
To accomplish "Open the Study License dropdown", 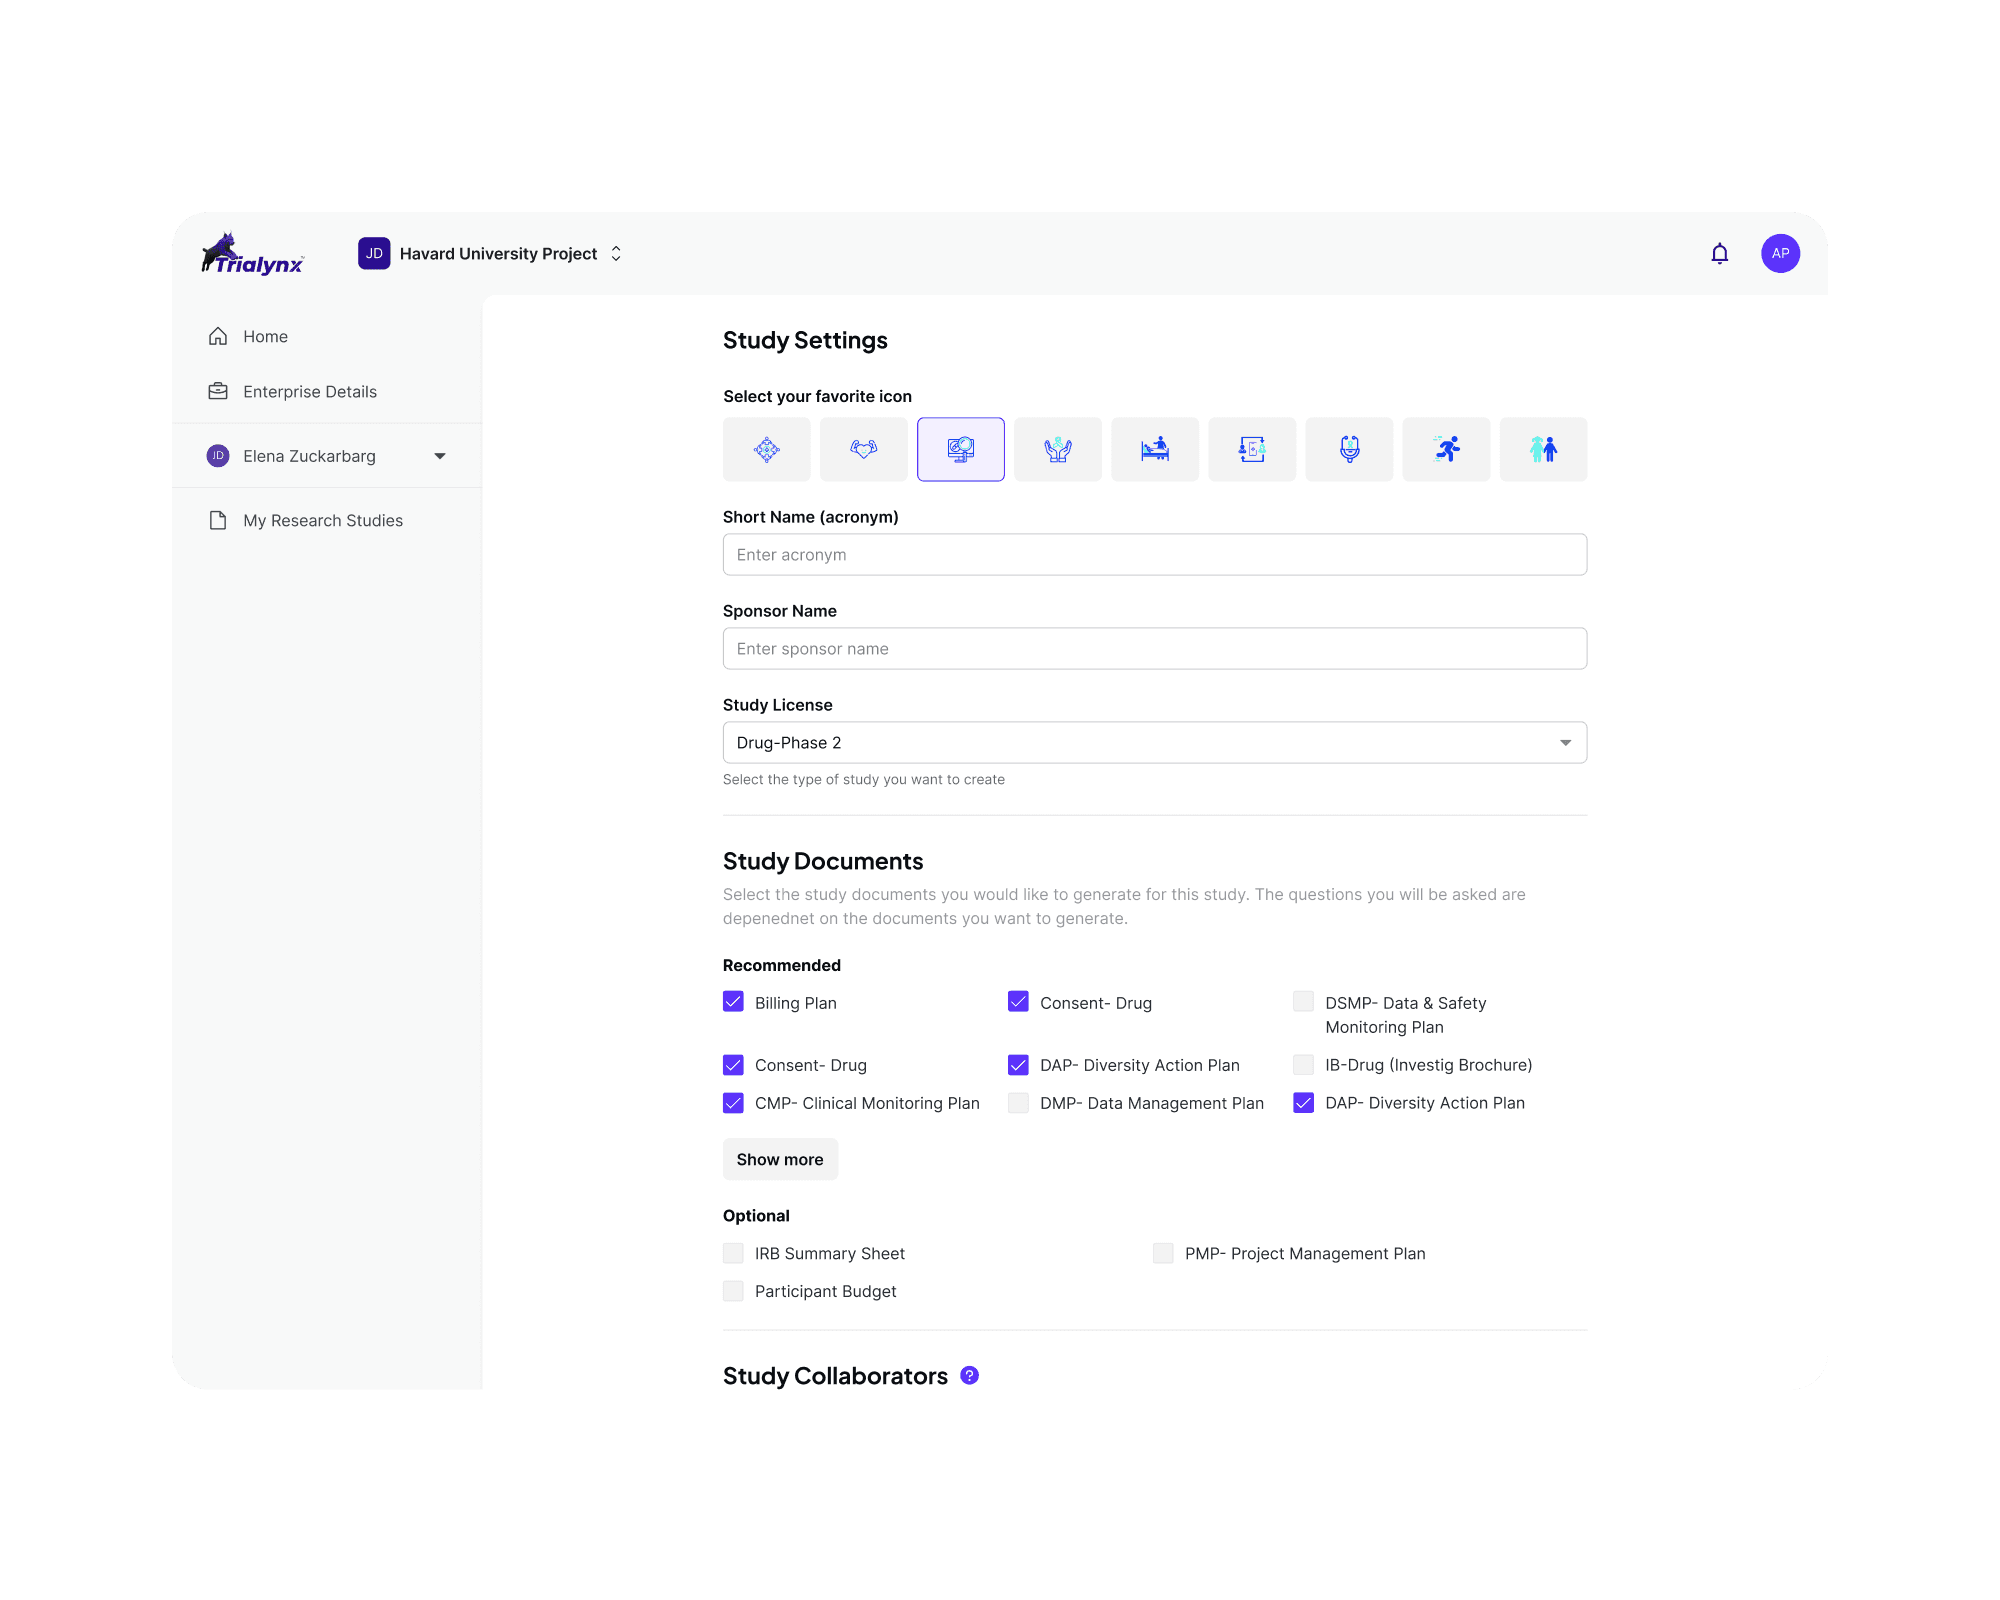I will pyautogui.click(x=1154, y=743).
